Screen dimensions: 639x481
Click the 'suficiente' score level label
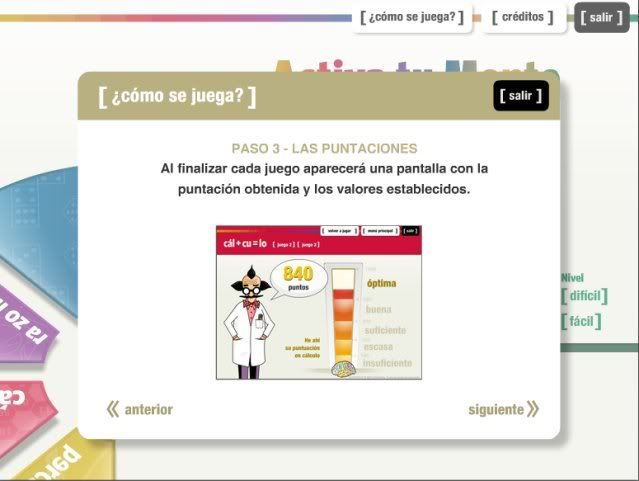(x=385, y=330)
